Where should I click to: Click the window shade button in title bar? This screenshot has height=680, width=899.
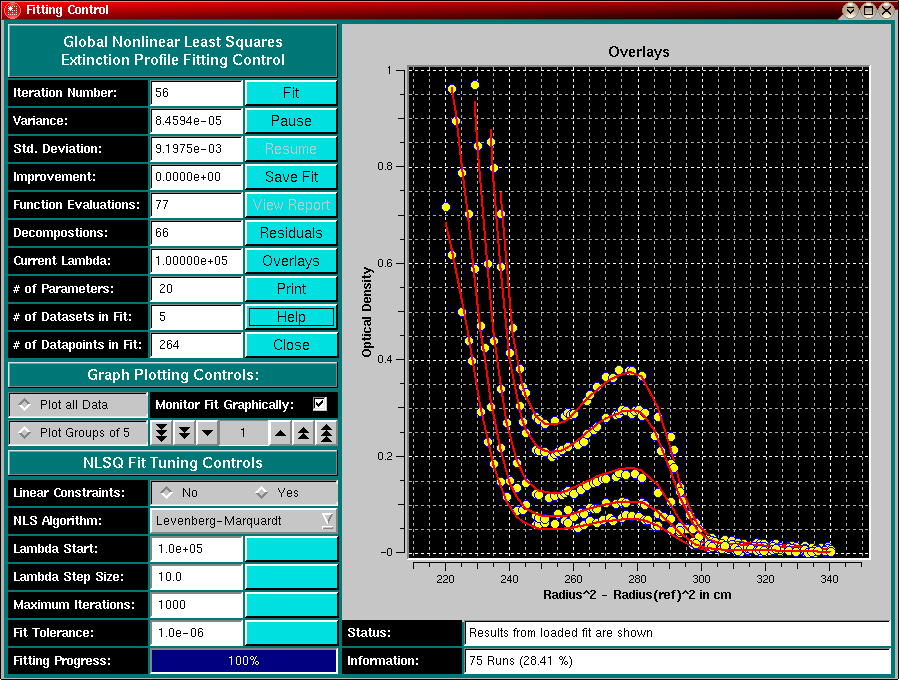[x=850, y=10]
